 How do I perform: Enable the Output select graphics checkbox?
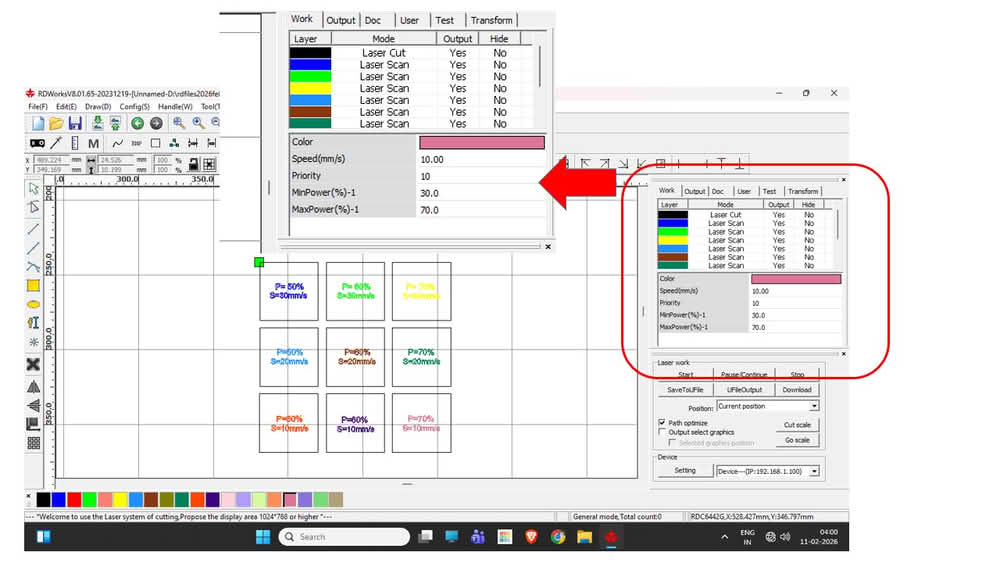(662, 432)
